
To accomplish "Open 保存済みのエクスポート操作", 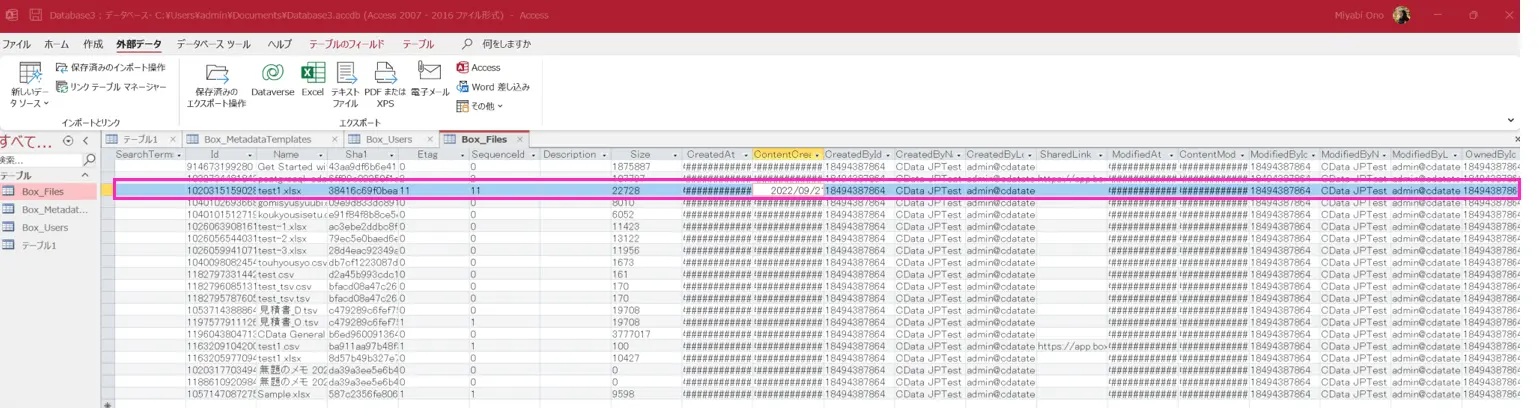I will click(x=216, y=84).
